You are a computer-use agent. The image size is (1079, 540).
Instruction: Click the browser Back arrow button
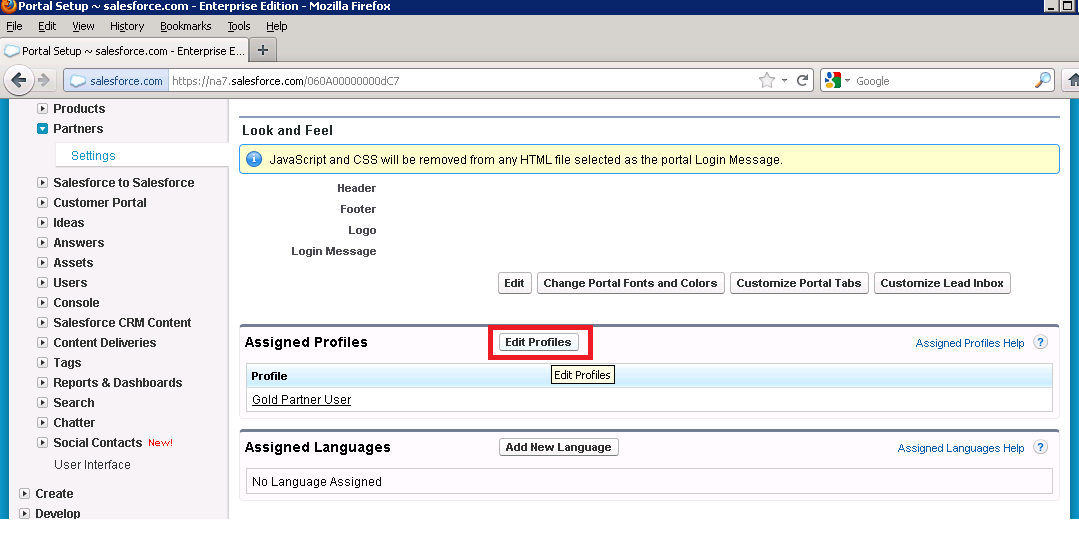point(18,81)
